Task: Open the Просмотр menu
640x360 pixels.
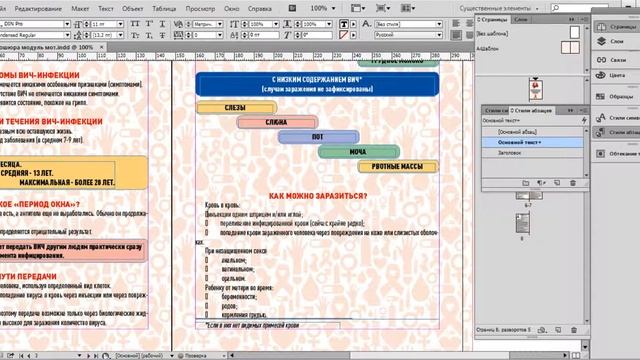Action: pyautogui.click(x=200, y=8)
